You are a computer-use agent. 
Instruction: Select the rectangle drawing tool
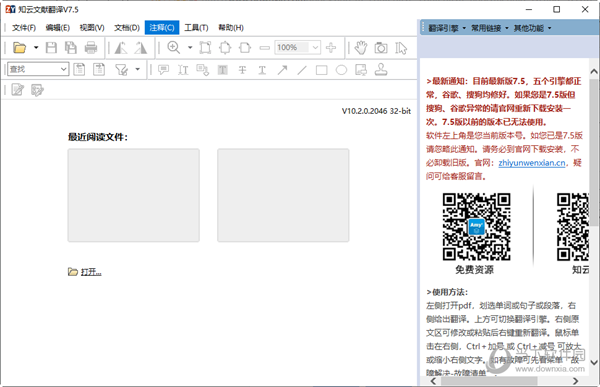click(321, 70)
